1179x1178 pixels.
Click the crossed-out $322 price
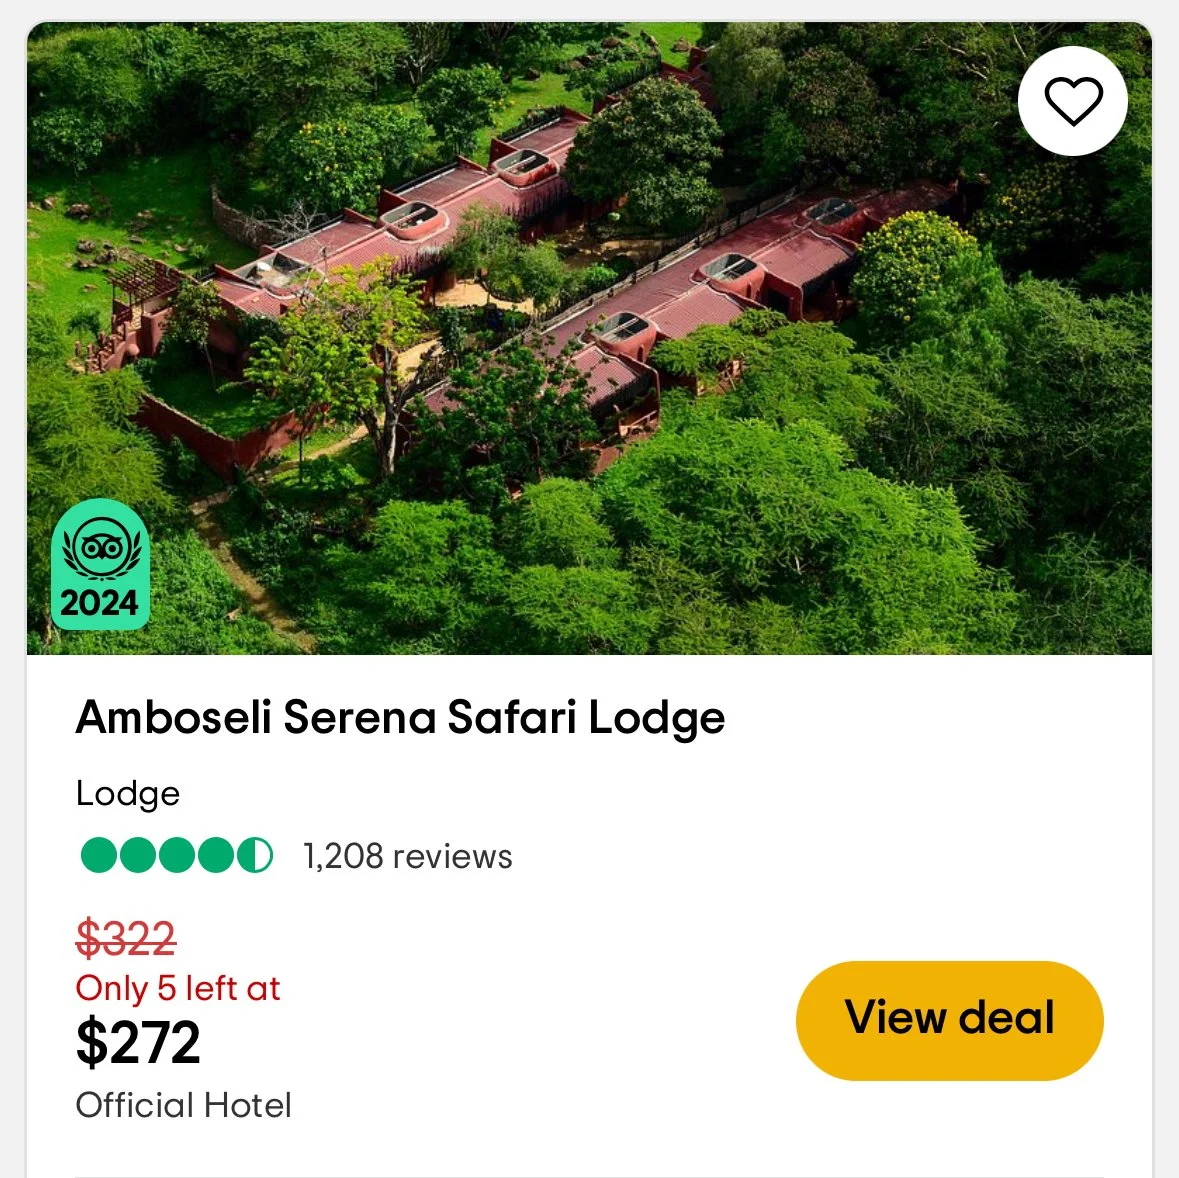126,937
